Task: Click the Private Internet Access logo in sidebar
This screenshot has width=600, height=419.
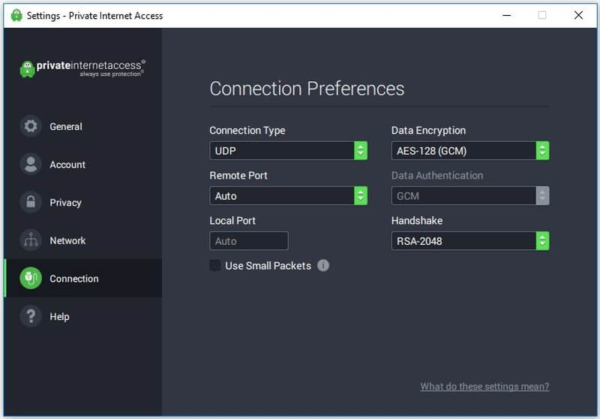Action: (82, 69)
